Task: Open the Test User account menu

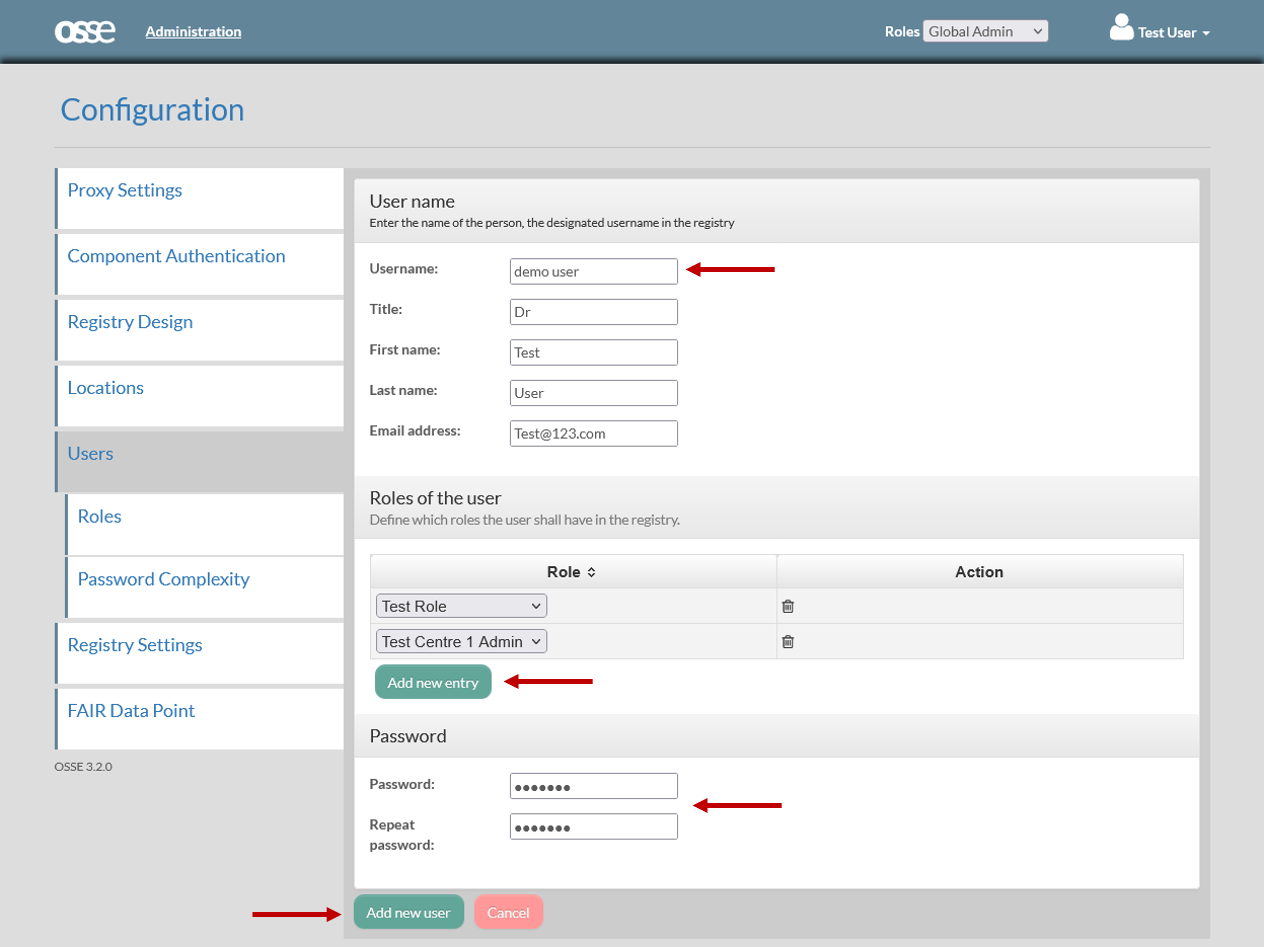Action: pos(1174,32)
